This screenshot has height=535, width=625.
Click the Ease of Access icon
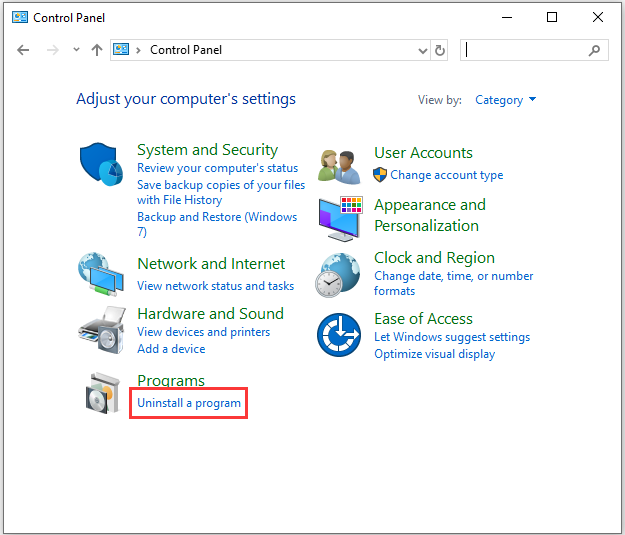coord(339,335)
